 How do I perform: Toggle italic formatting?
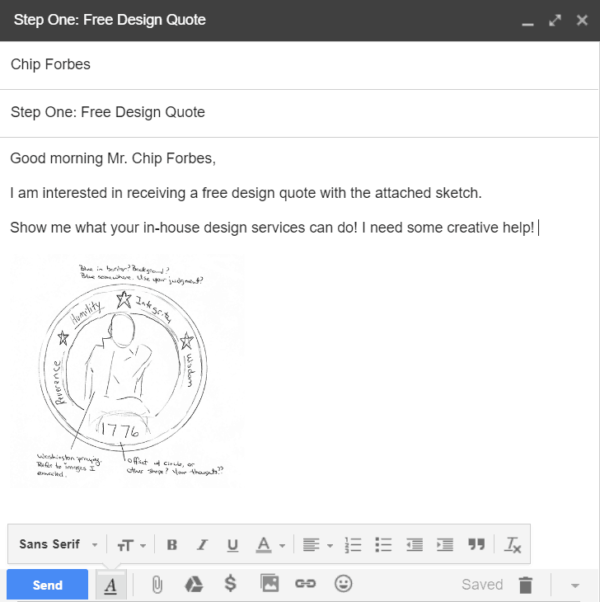pos(202,545)
